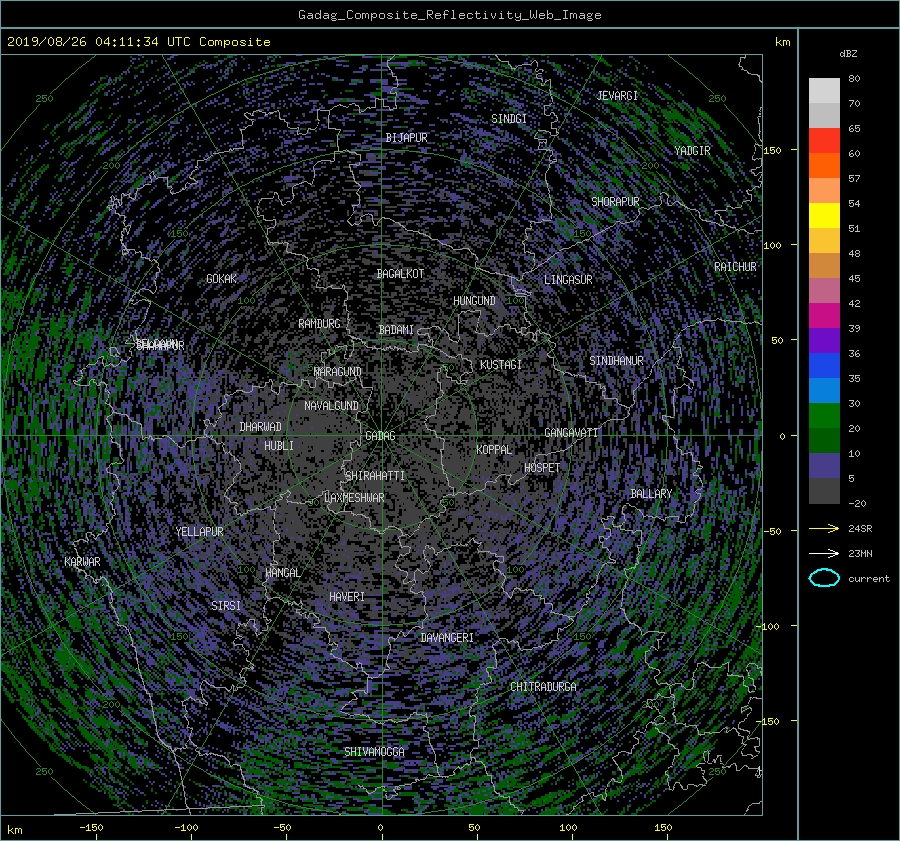Click the km unit label at top right

[x=782, y=42]
